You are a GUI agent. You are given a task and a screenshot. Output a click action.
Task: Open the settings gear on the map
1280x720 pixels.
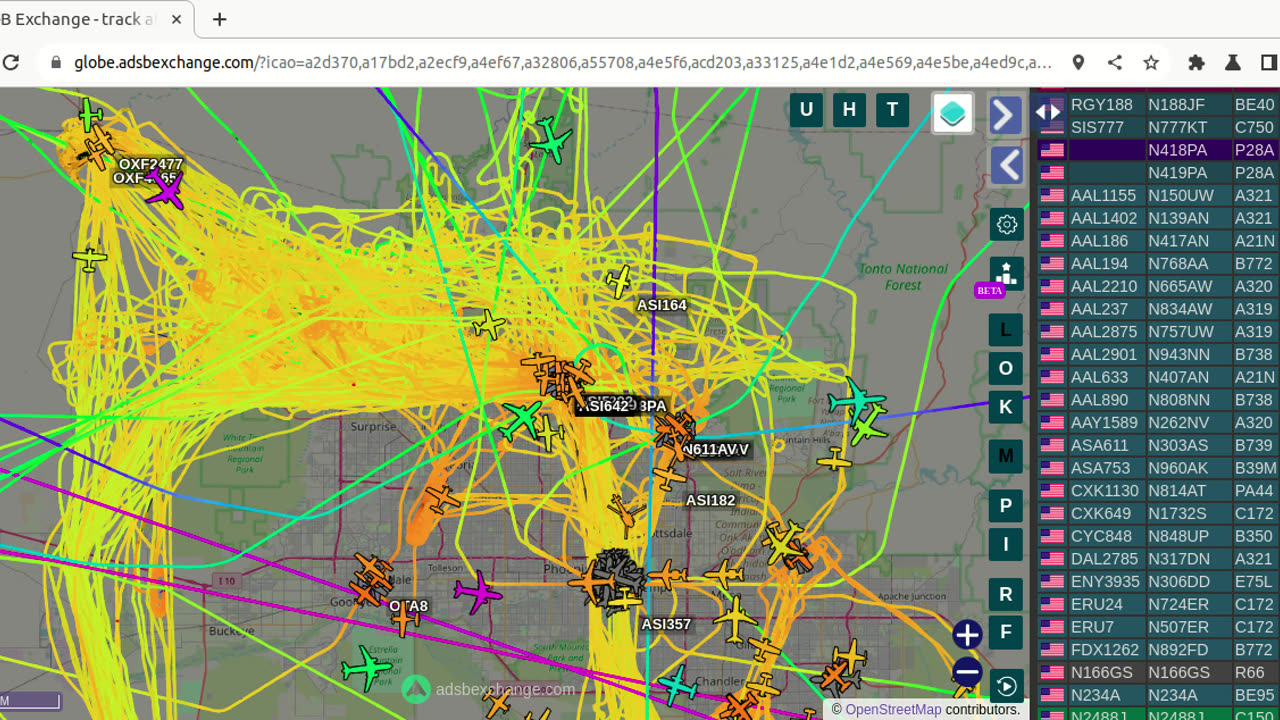pyautogui.click(x=1006, y=224)
